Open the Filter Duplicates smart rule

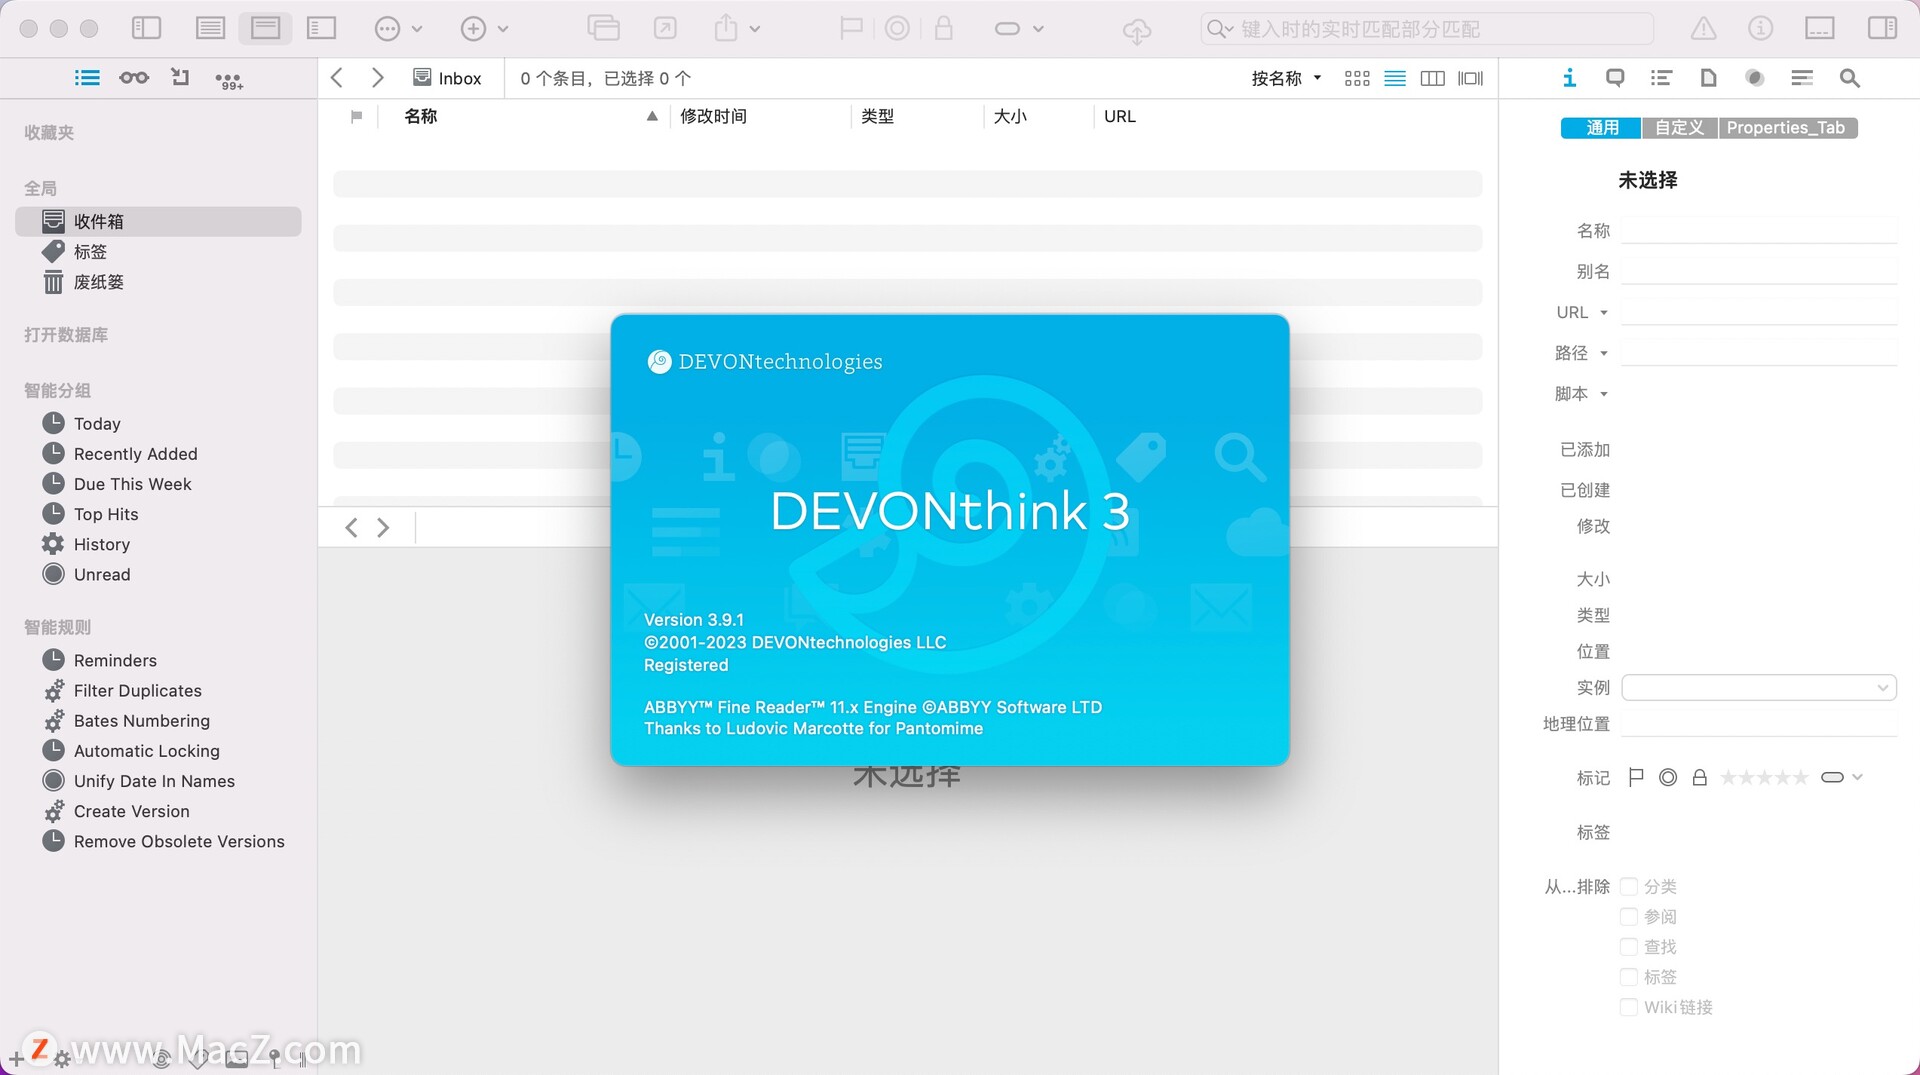pos(137,691)
